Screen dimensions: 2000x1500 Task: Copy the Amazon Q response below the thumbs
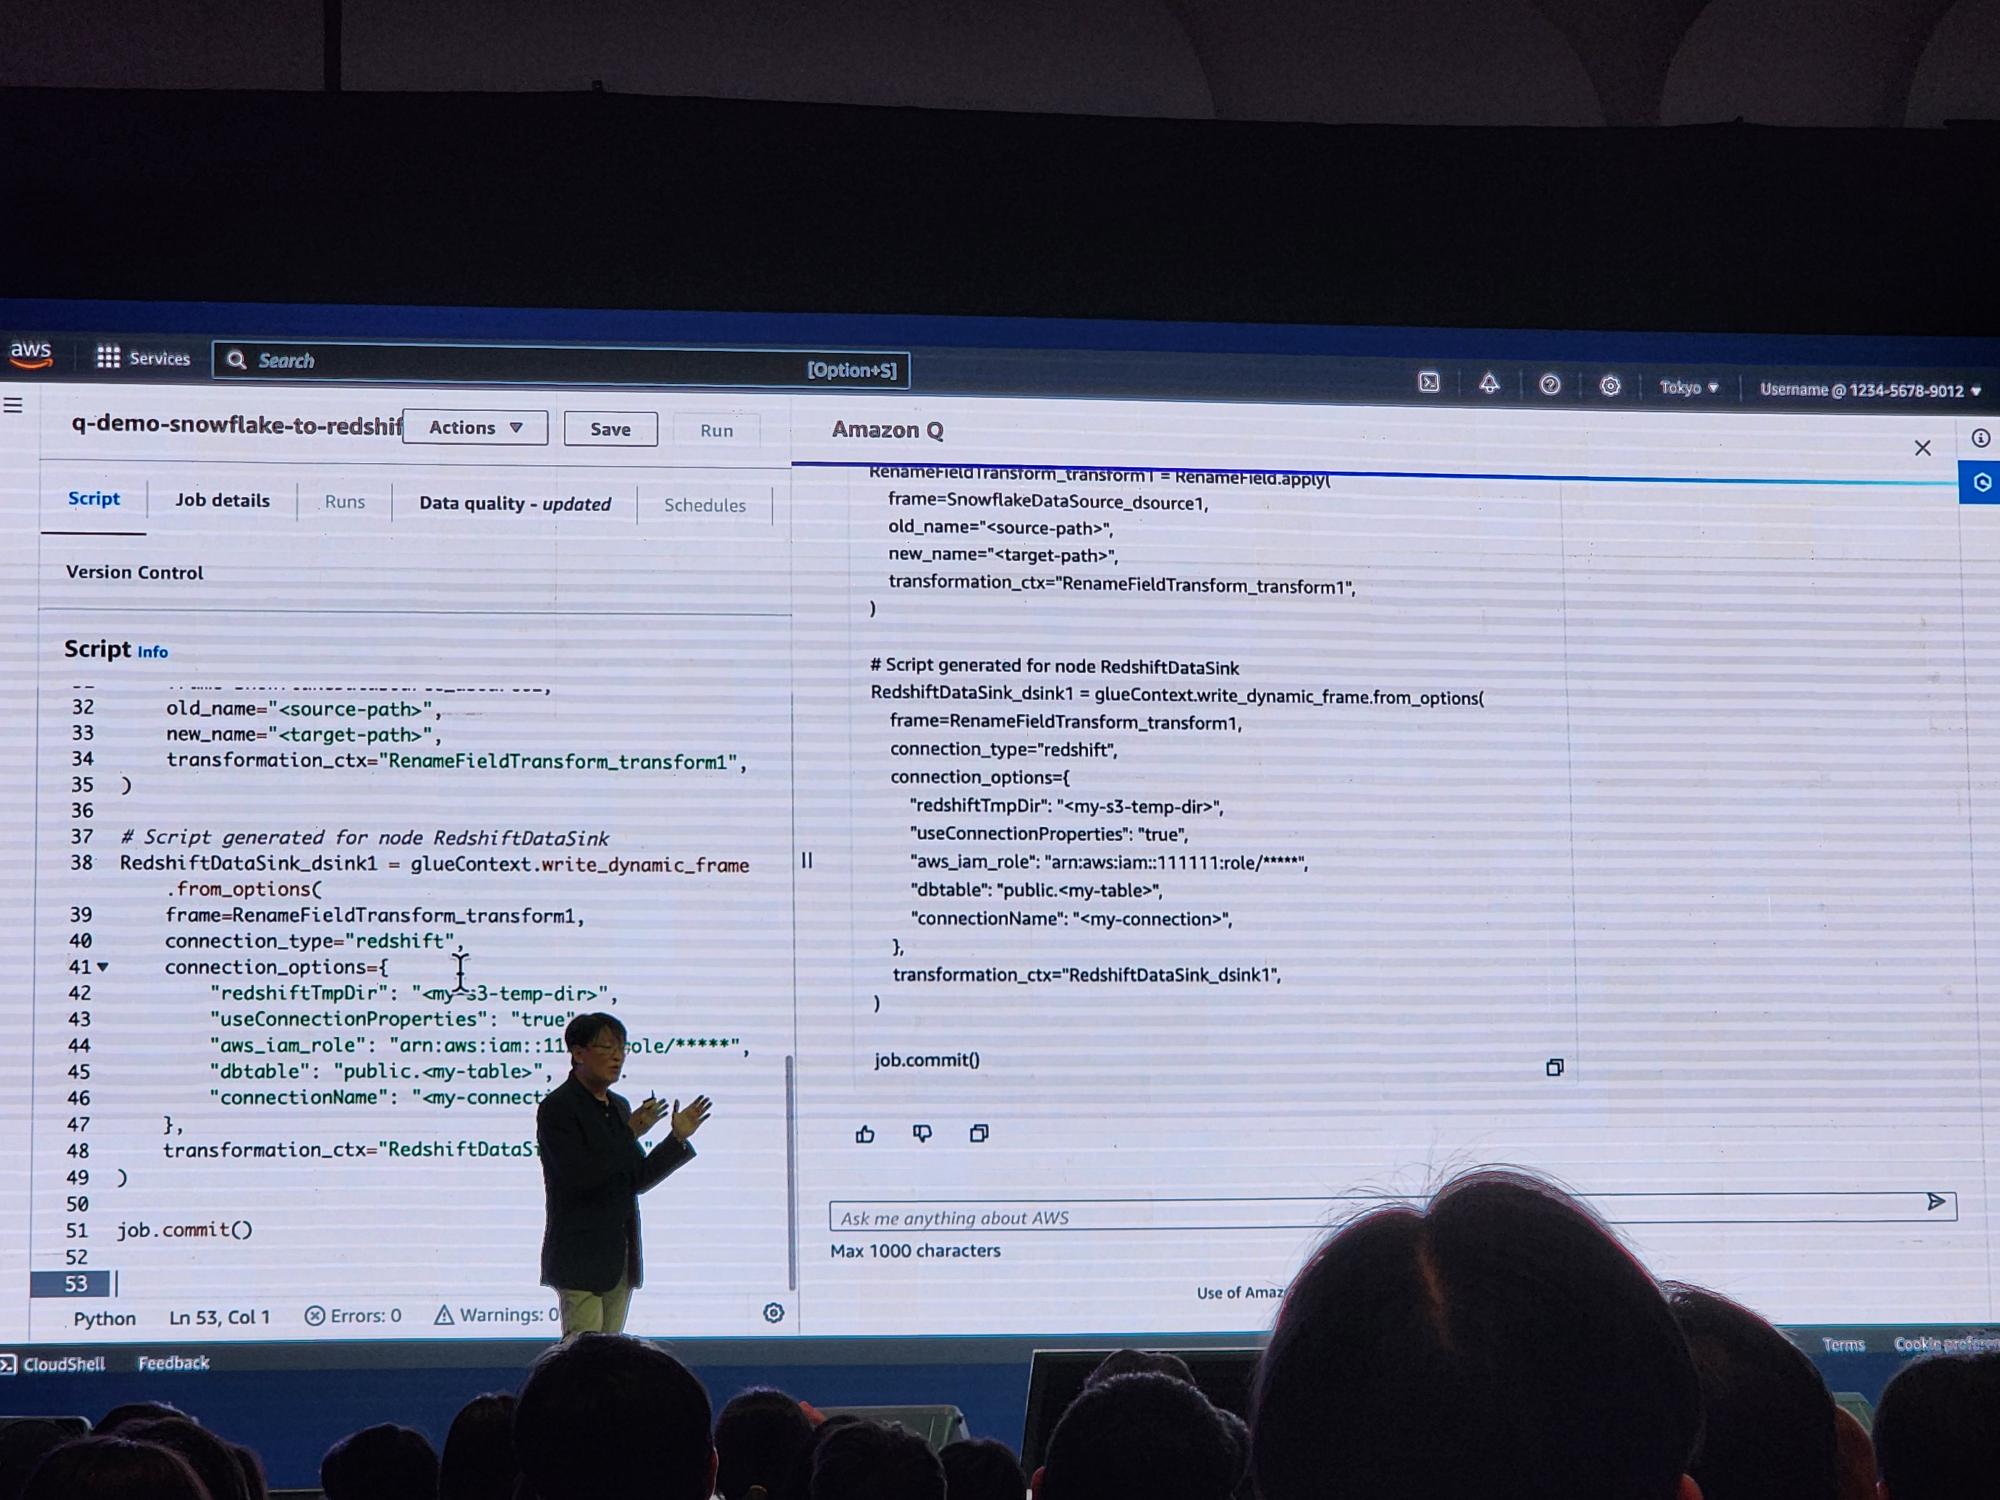click(979, 1133)
